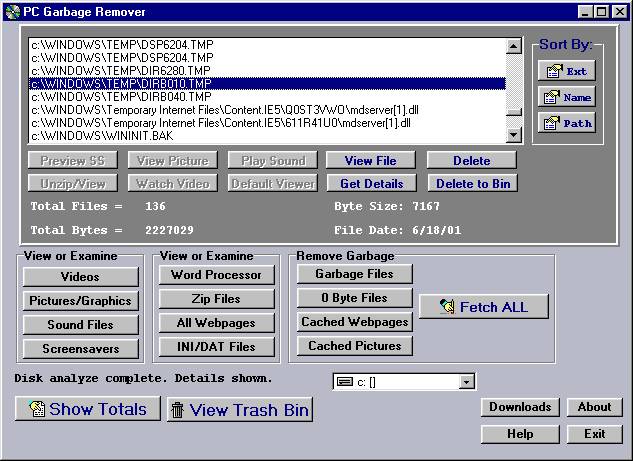Select highlighted DIRB010.TMP entry
The image size is (633, 461).
click(x=267, y=84)
